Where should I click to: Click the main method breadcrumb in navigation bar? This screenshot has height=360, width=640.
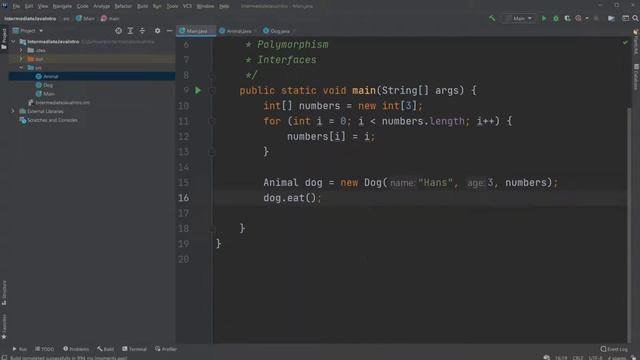(110, 18)
